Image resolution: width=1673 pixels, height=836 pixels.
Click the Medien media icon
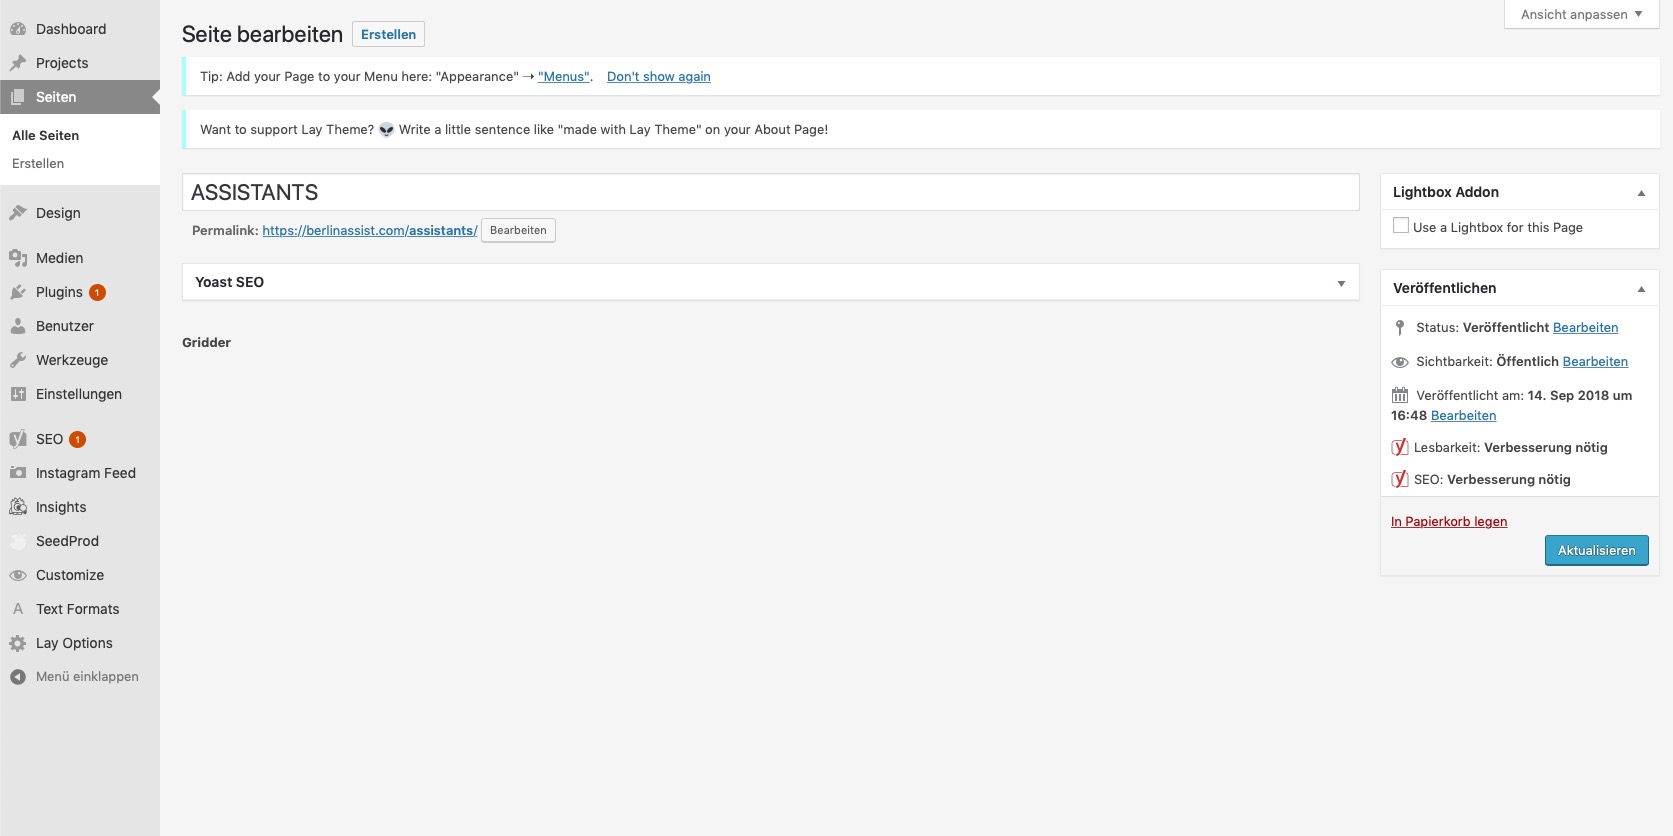[18, 258]
